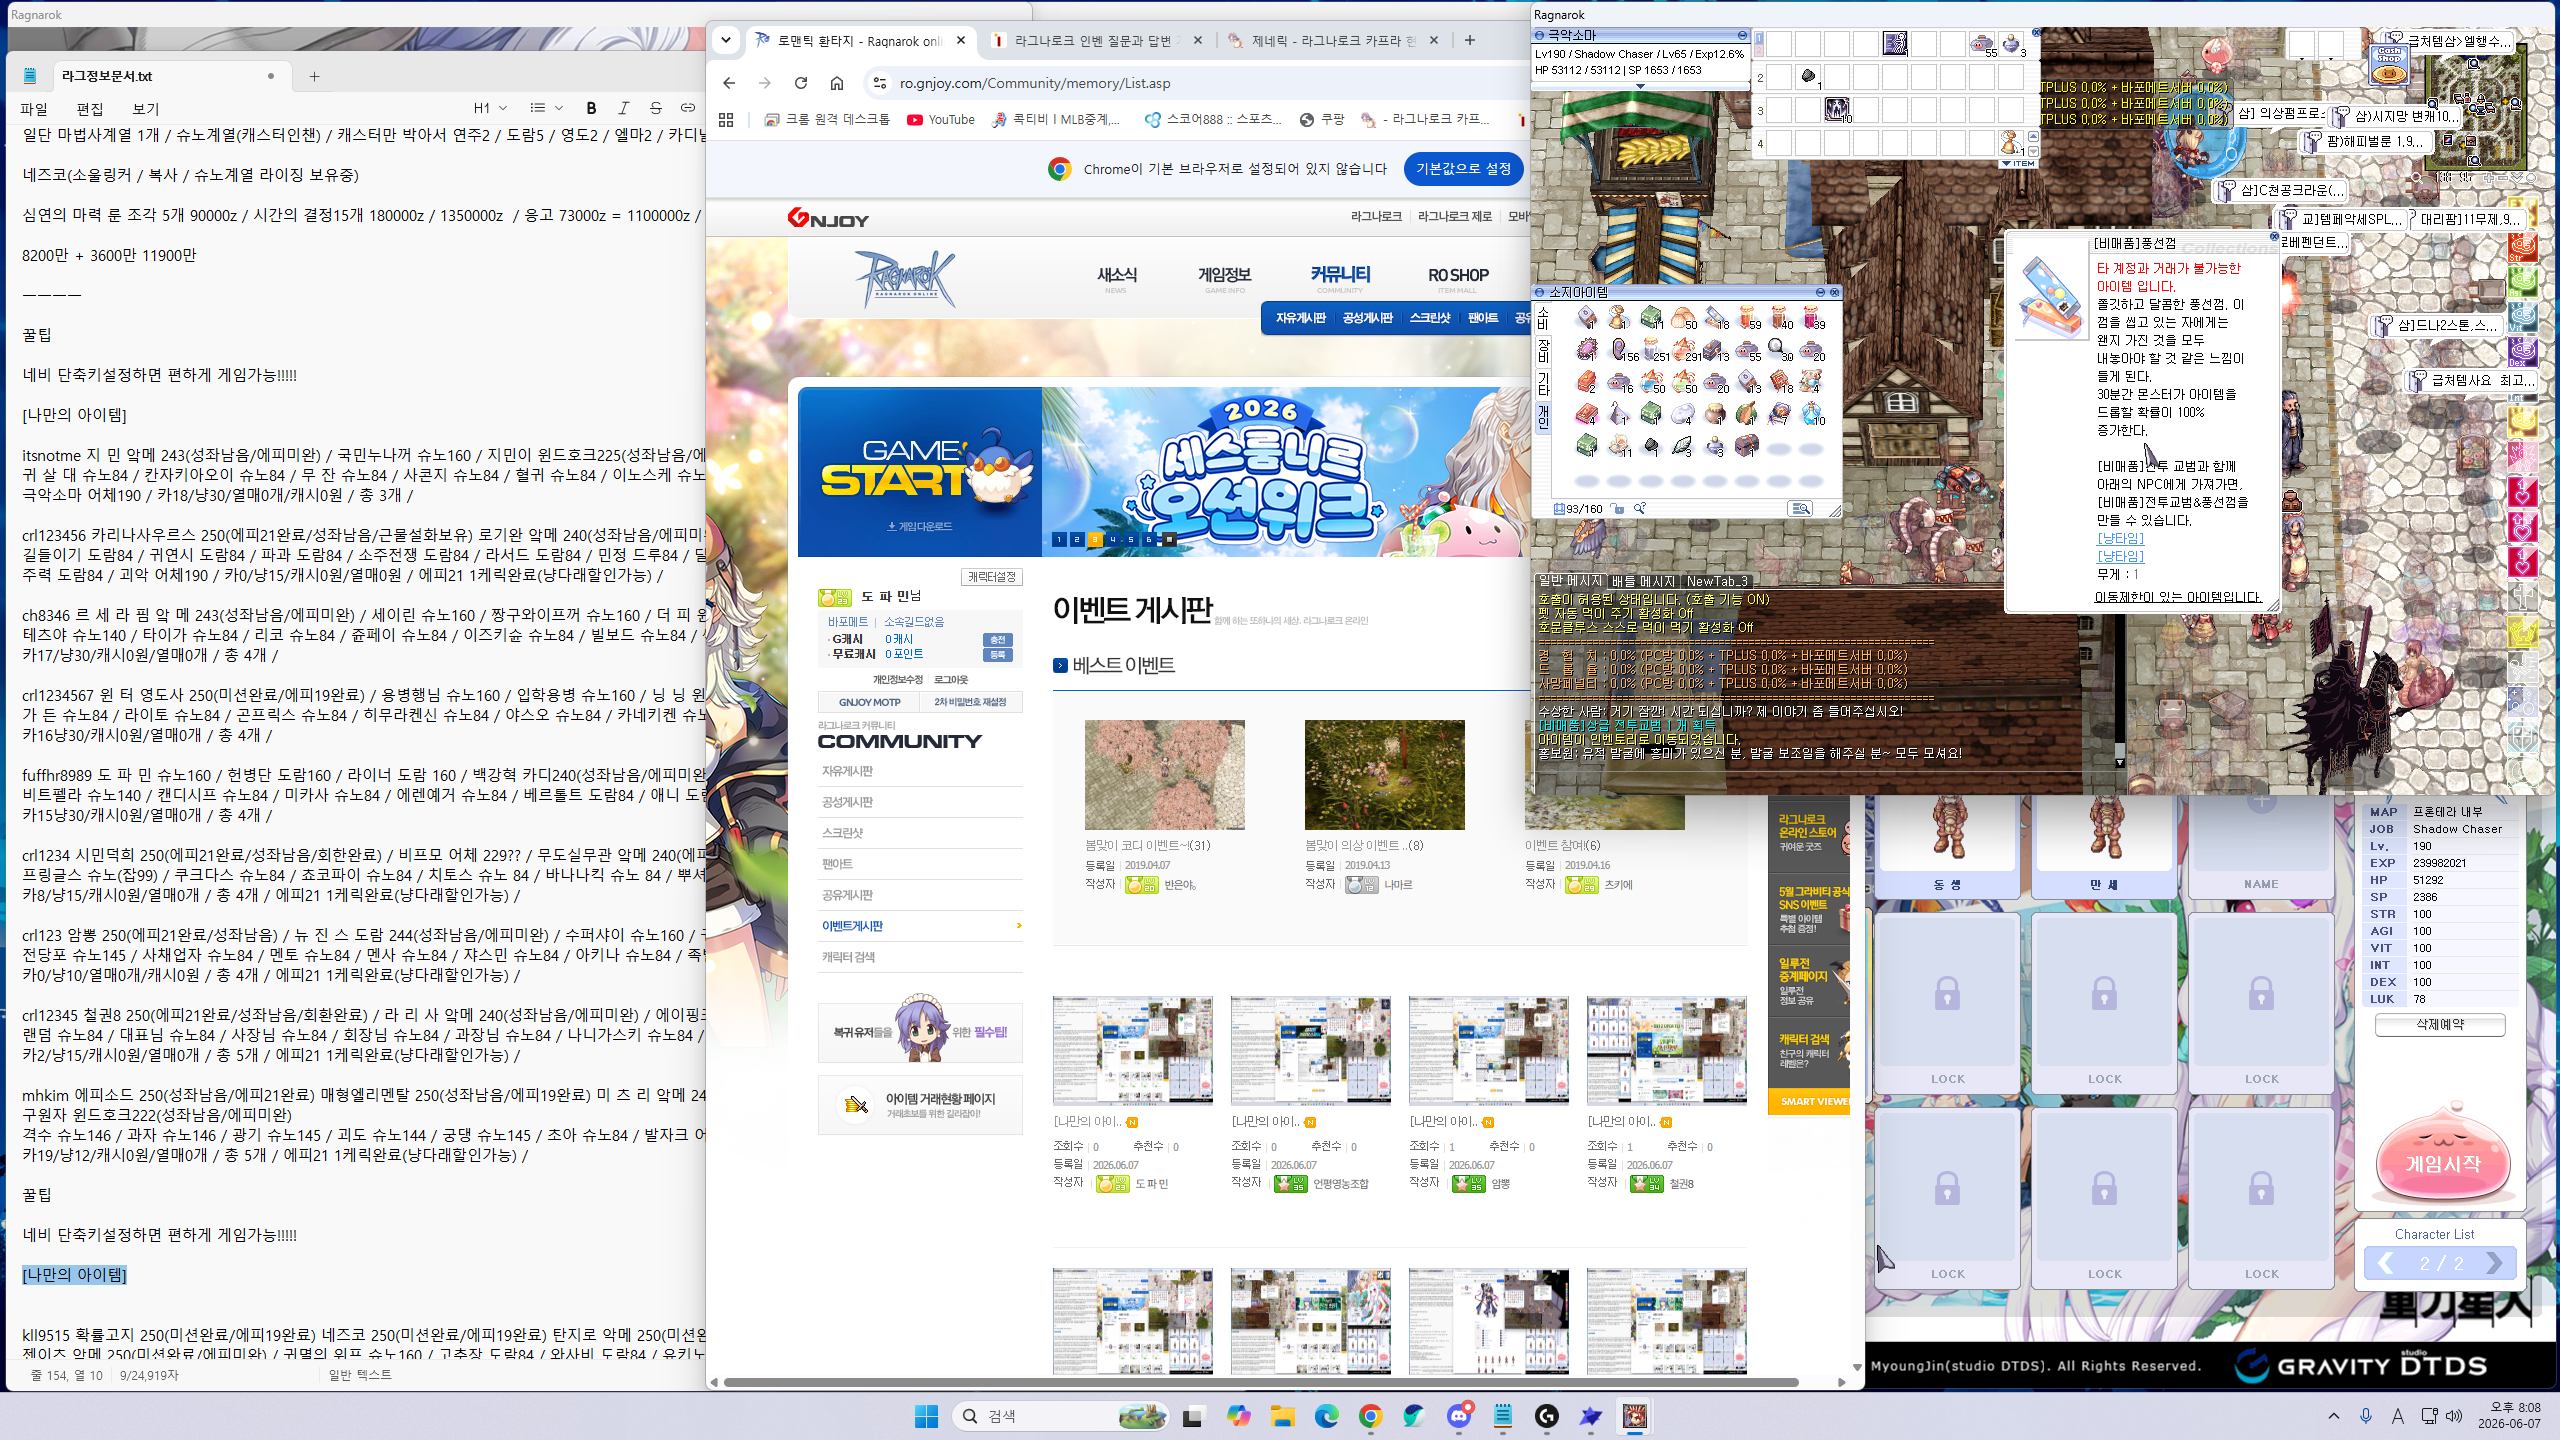Open the cherry blossom event thumbnail
The width and height of the screenshot is (2560, 1440).
click(1165, 775)
